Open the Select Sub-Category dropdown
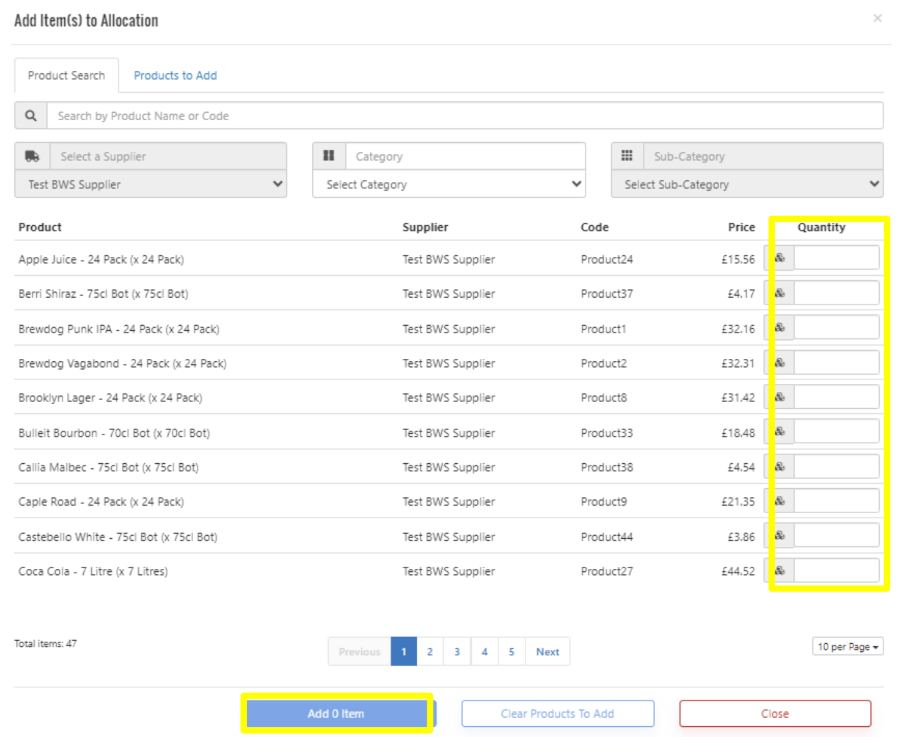Image resolution: width=917 pixels, height=737 pixels. click(747, 185)
